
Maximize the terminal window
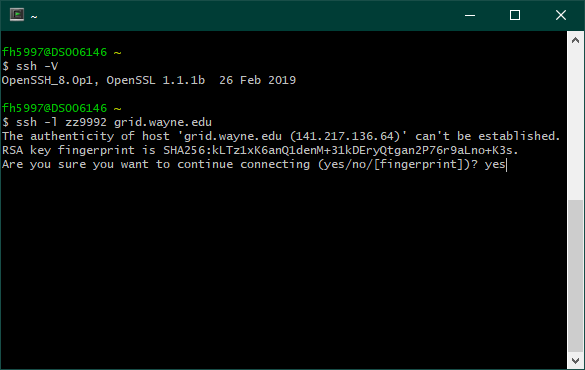515,15
